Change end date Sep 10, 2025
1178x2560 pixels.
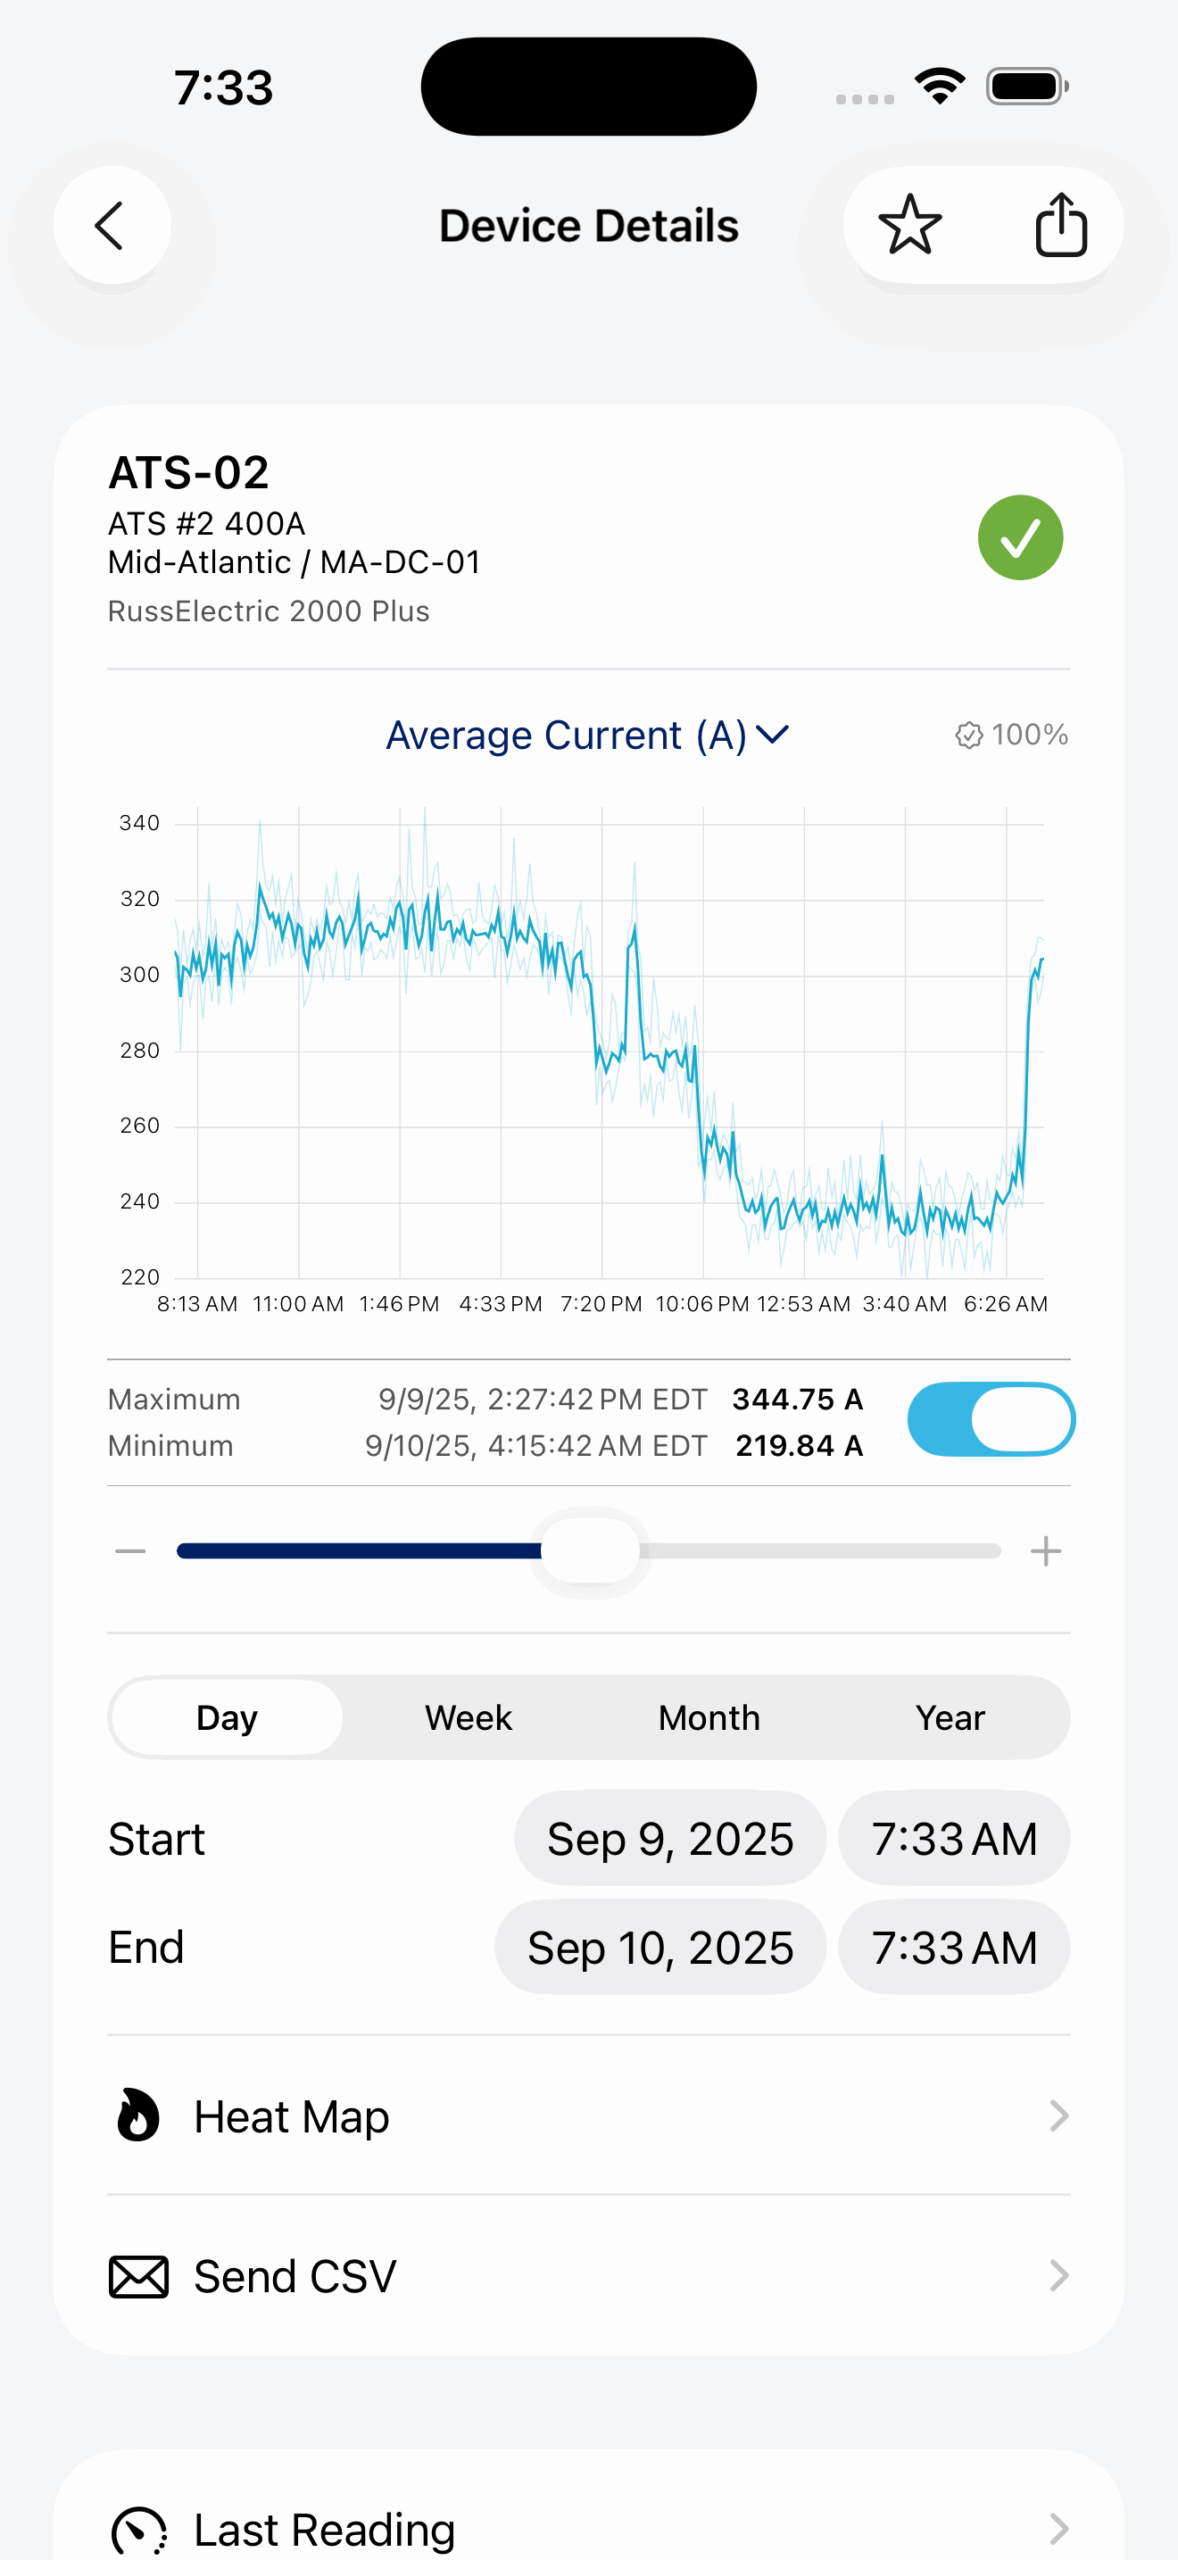[660, 1948]
